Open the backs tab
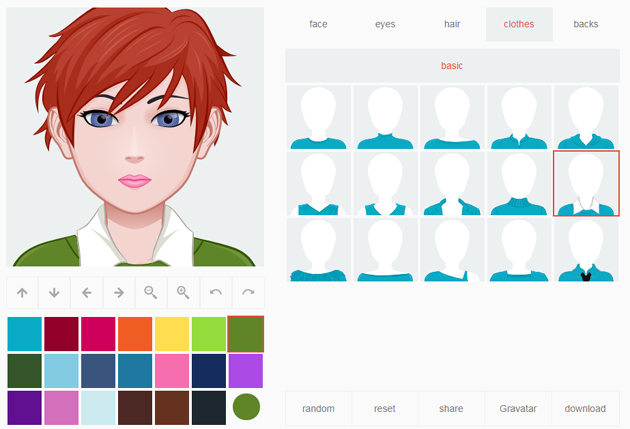 [586, 24]
